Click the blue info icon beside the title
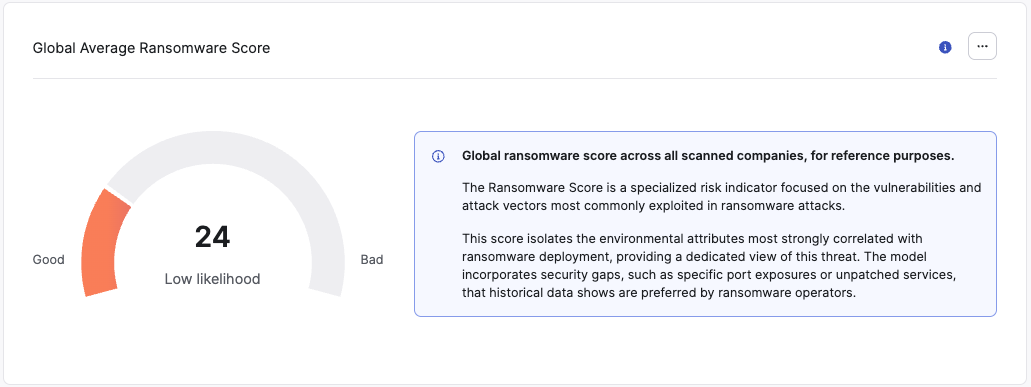The width and height of the screenshot is (1031, 387). pyautogui.click(x=945, y=47)
